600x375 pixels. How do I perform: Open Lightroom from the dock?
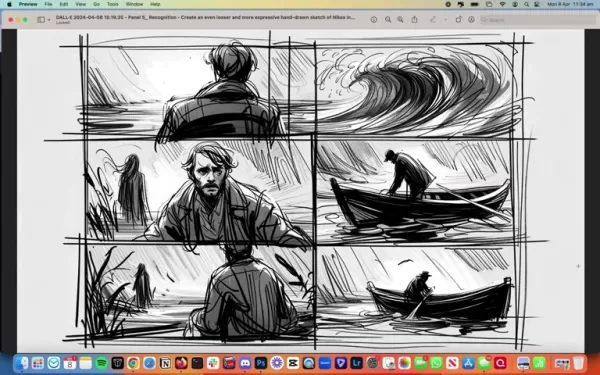tap(357, 363)
